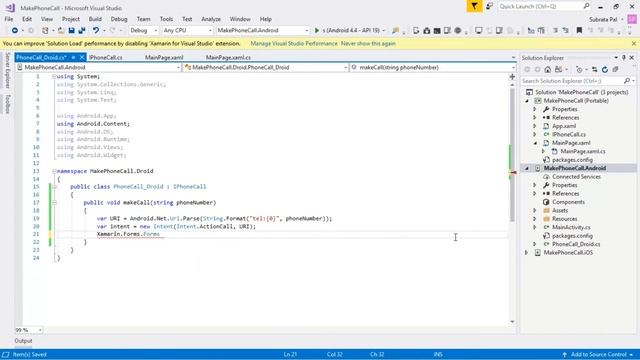The width and height of the screenshot is (640, 360).
Task: Click Sync with Active Document icon
Action: pos(594,70)
